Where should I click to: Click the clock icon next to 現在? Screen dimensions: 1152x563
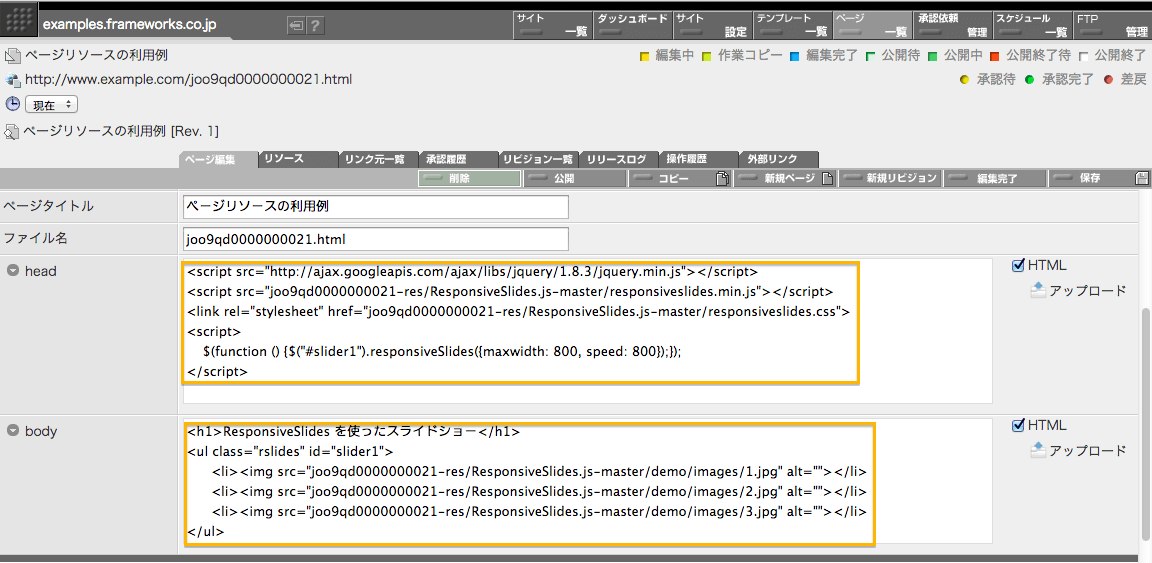12,104
